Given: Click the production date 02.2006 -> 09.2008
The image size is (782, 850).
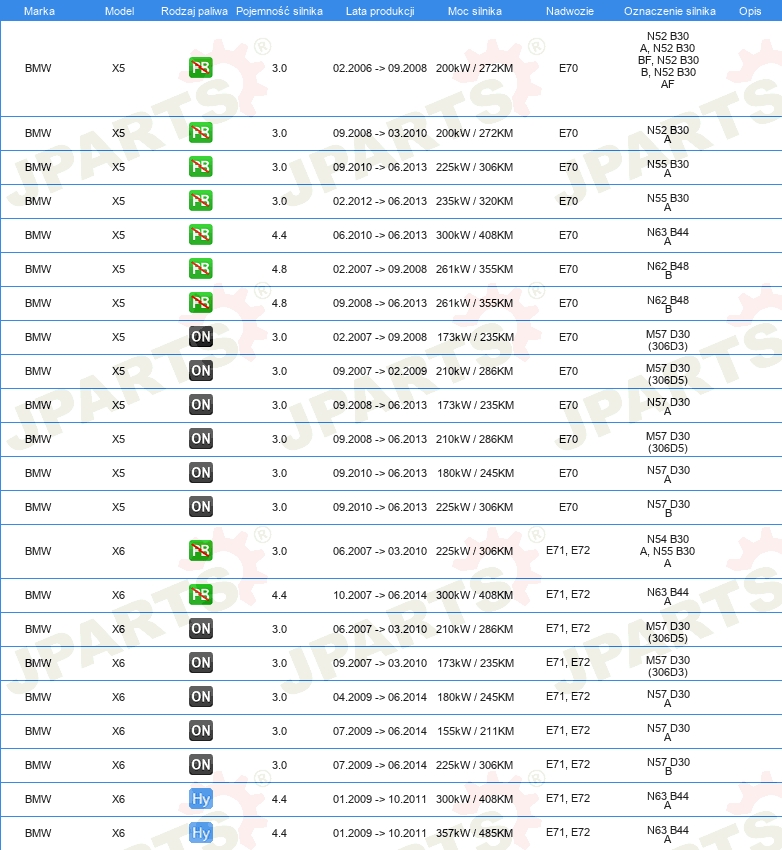Looking at the screenshot, I should 380,68.
